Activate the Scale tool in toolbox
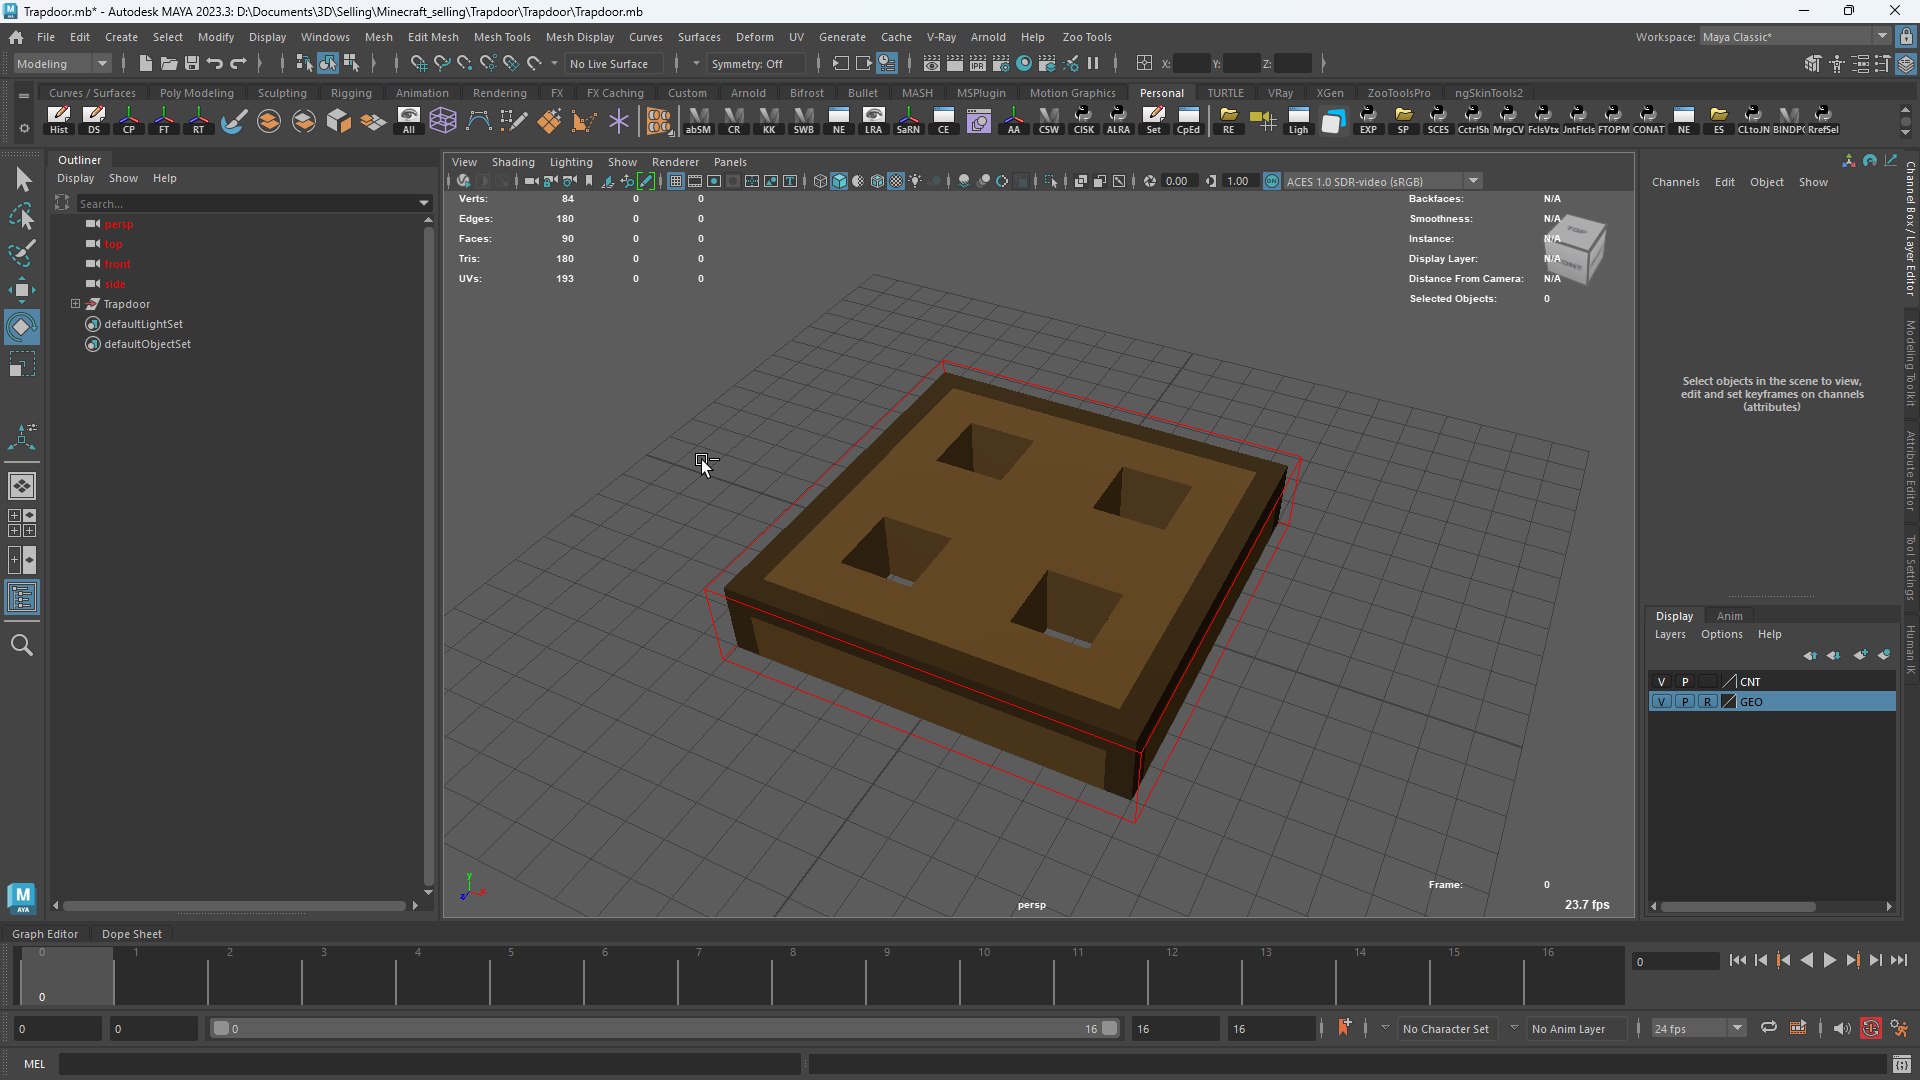 [x=22, y=364]
